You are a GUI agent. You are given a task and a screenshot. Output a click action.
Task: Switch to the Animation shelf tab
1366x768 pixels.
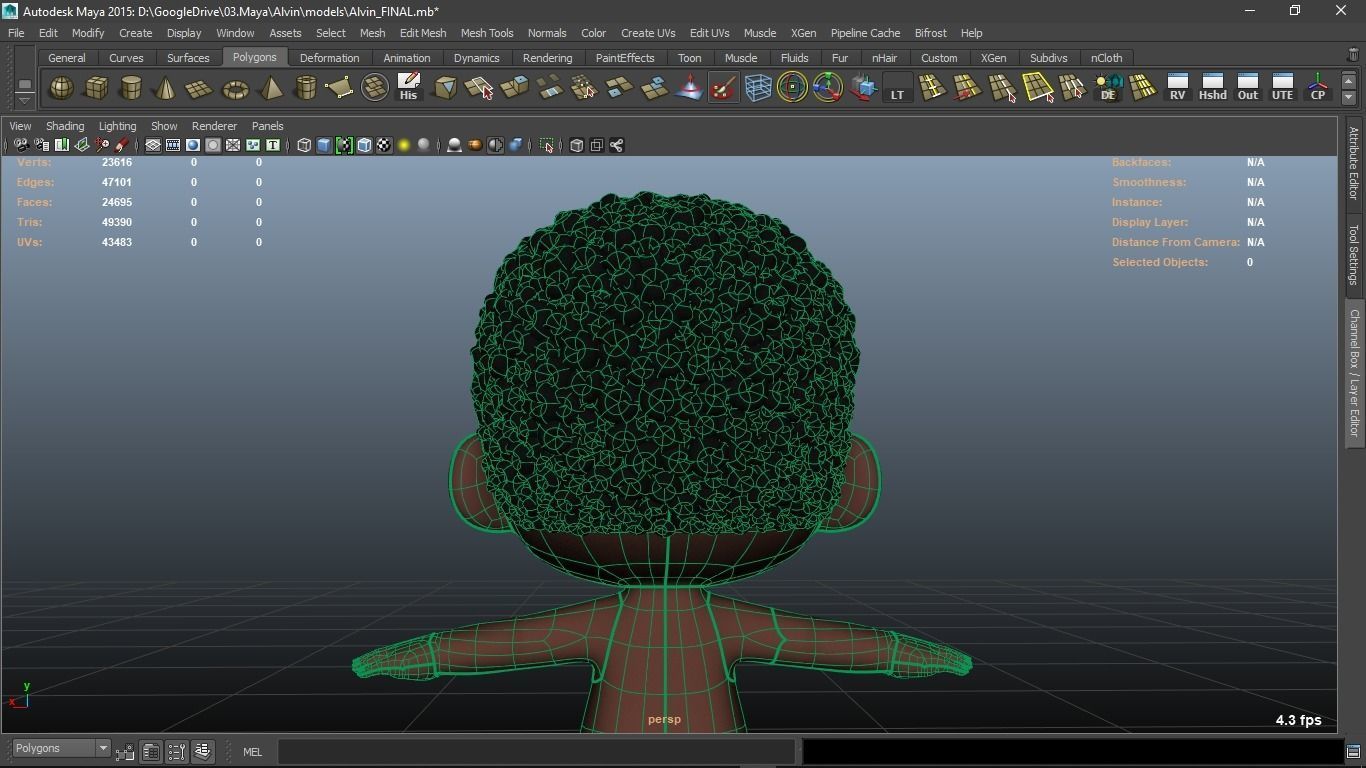pyautogui.click(x=407, y=58)
